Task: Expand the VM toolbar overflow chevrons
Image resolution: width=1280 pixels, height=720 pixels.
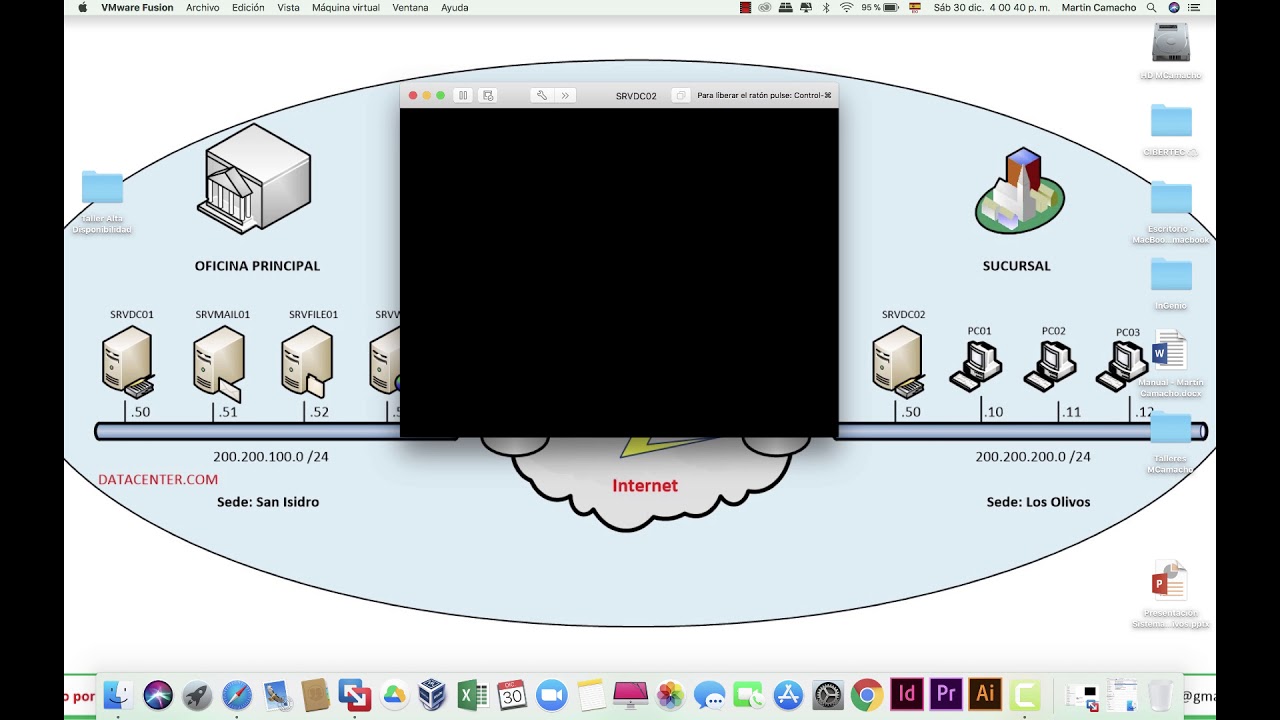Action: 565,95
